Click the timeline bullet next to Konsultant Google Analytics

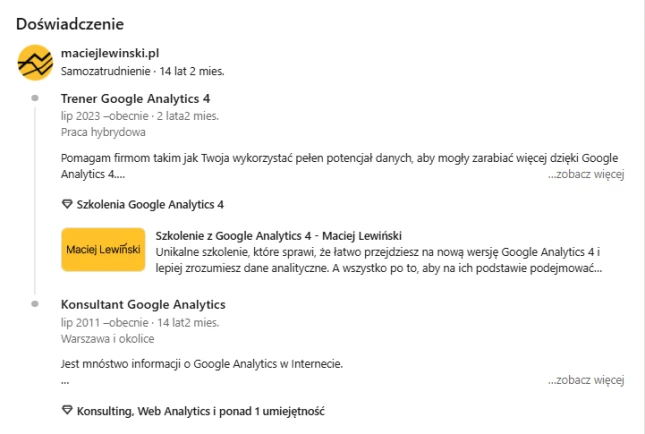click(x=35, y=304)
